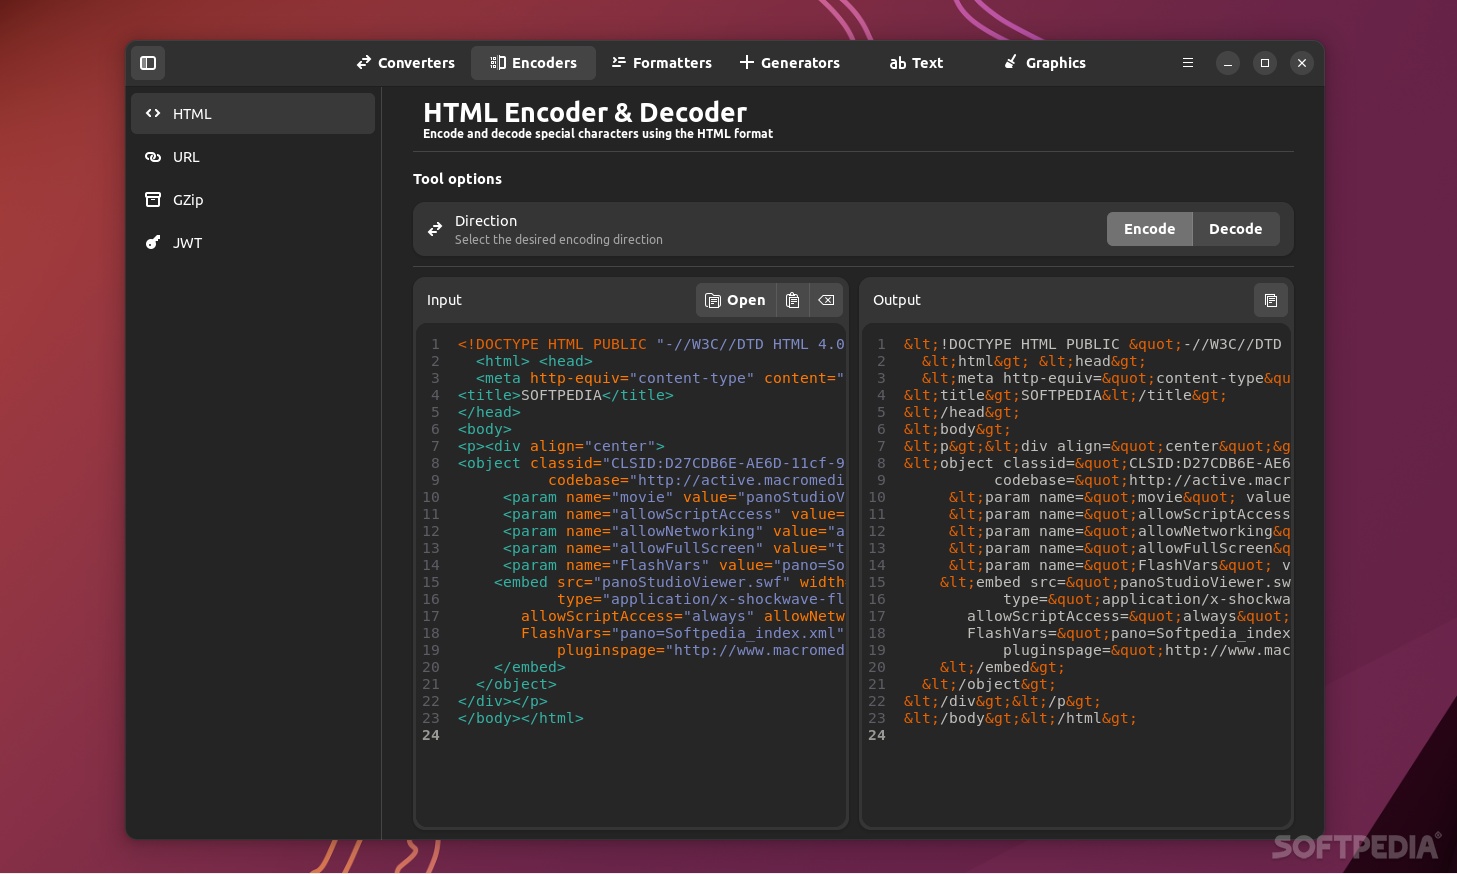This screenshot has height=874, width=1457.
Task: Switch direction to Decode
Action: pyautogui.click(x=1236, y=228)
